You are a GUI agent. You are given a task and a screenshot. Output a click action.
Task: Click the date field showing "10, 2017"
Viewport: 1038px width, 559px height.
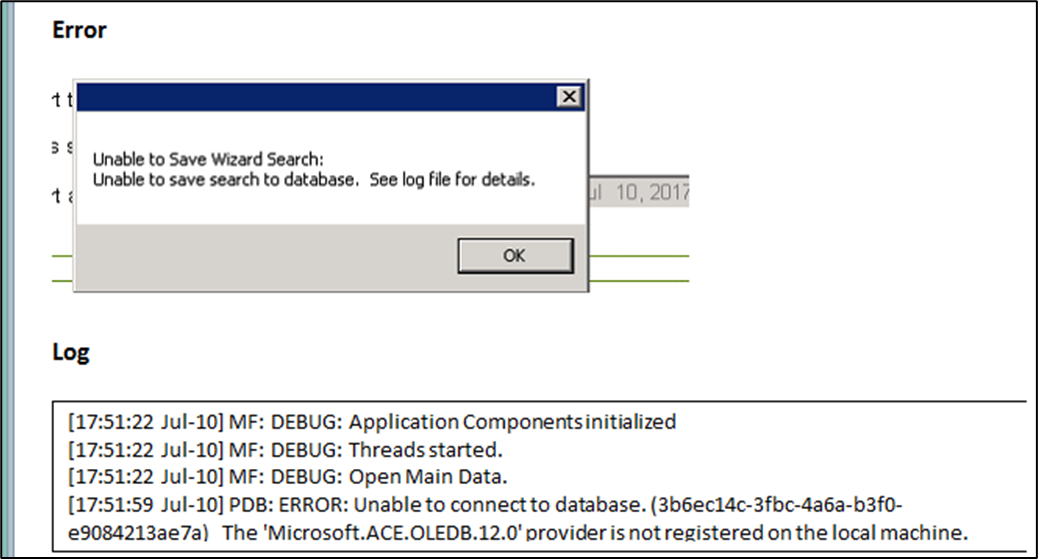tap(642, 191)
